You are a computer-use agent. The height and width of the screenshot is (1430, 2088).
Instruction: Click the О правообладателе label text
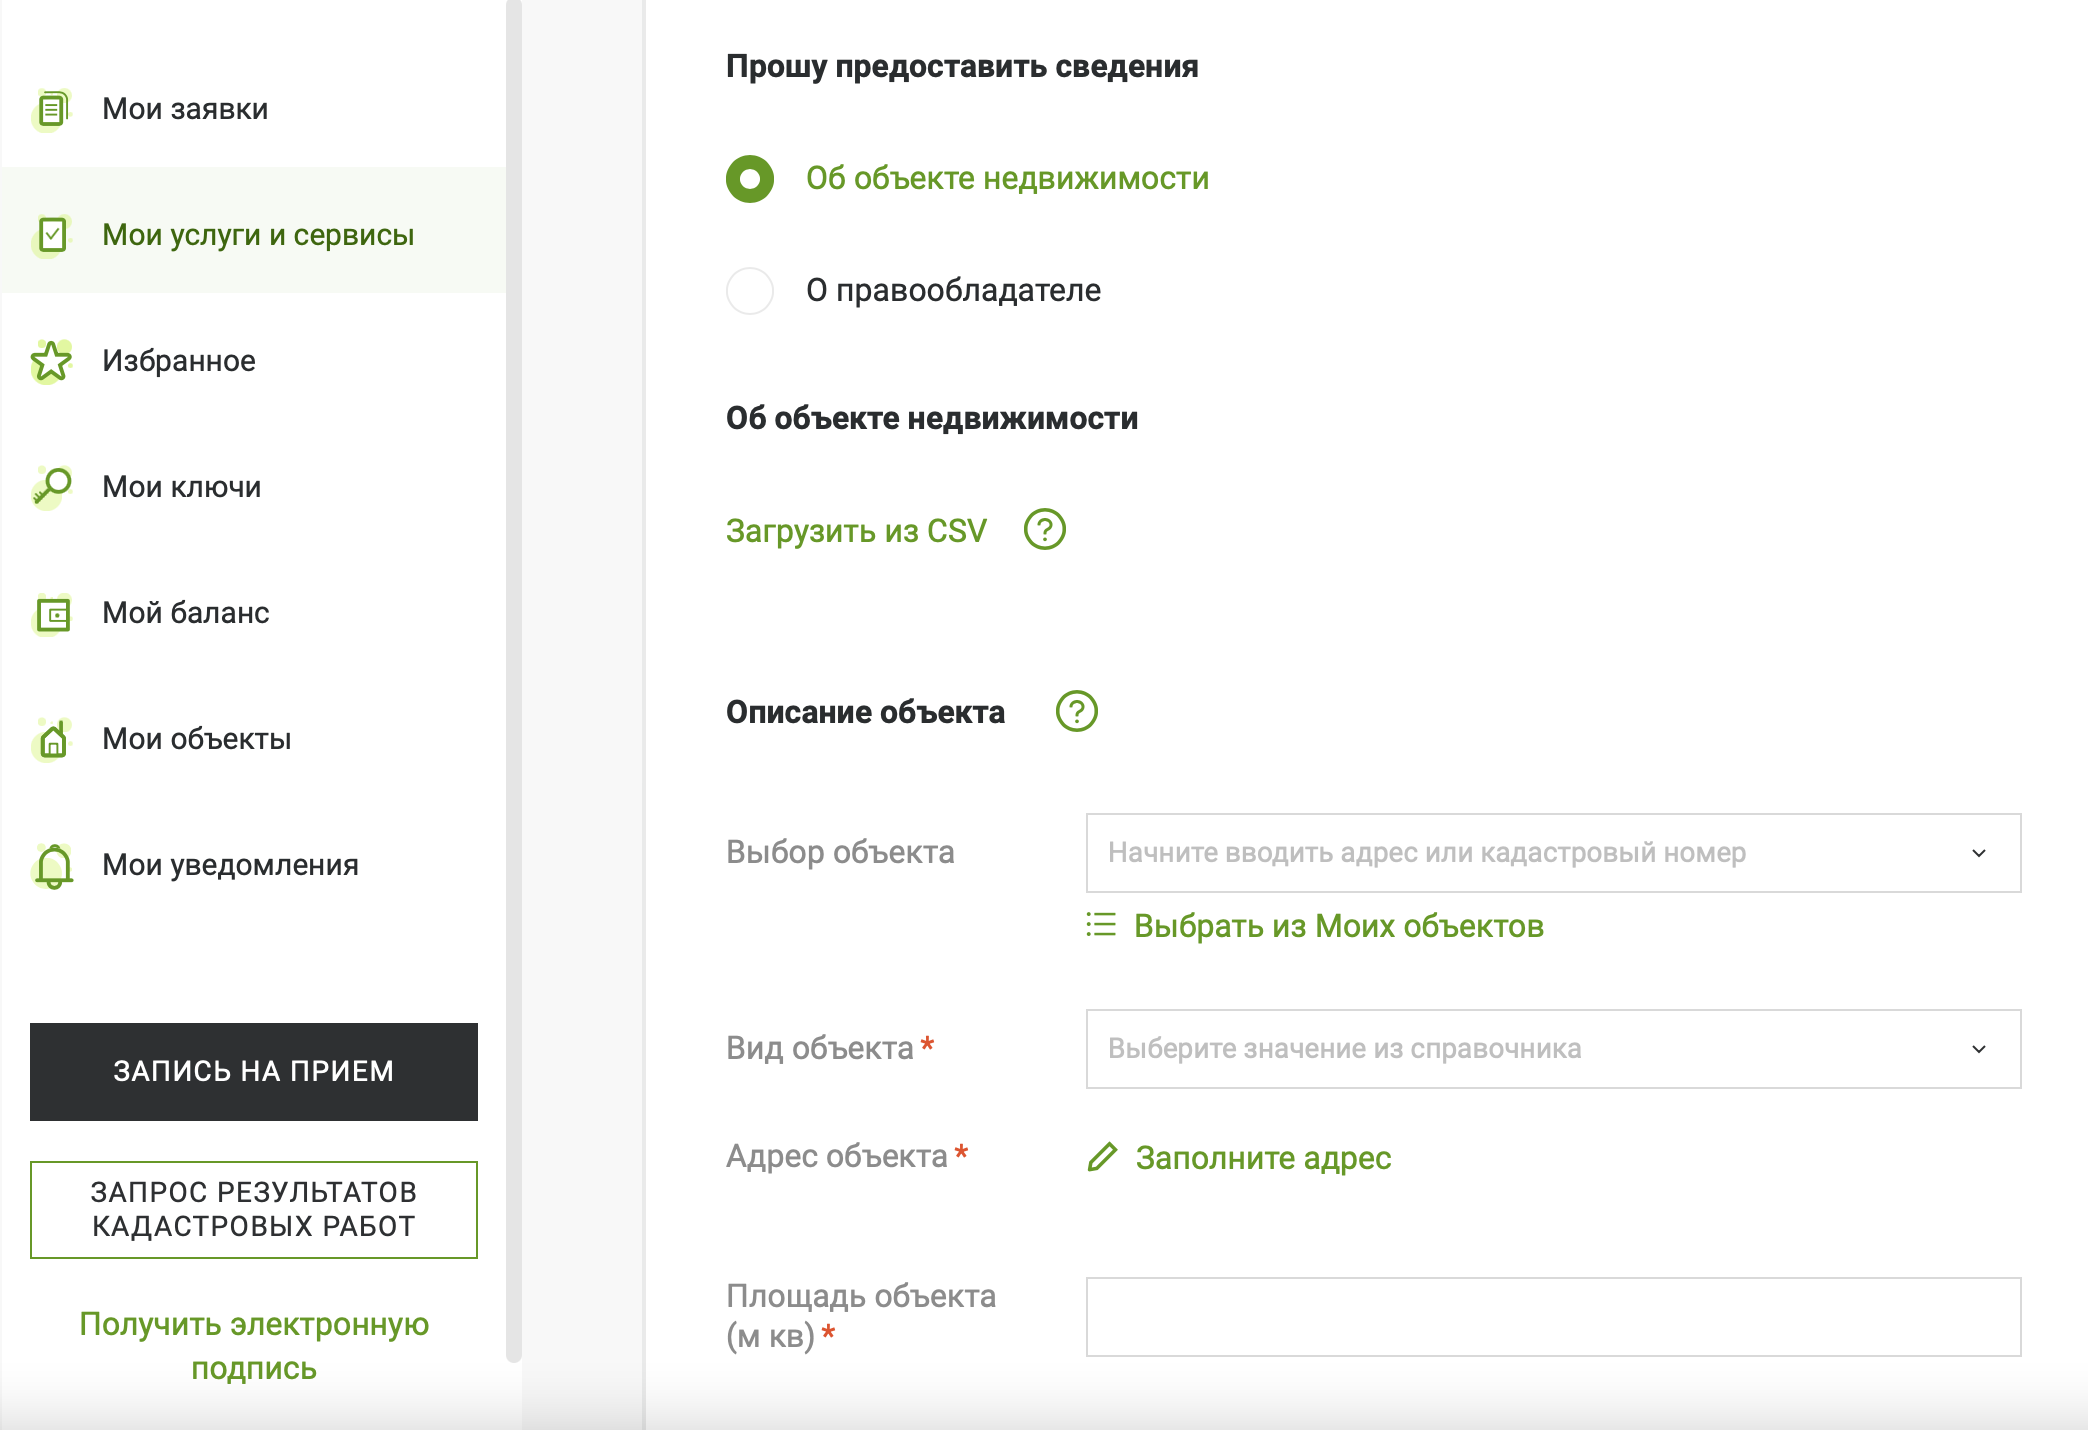tap(953, 291)
